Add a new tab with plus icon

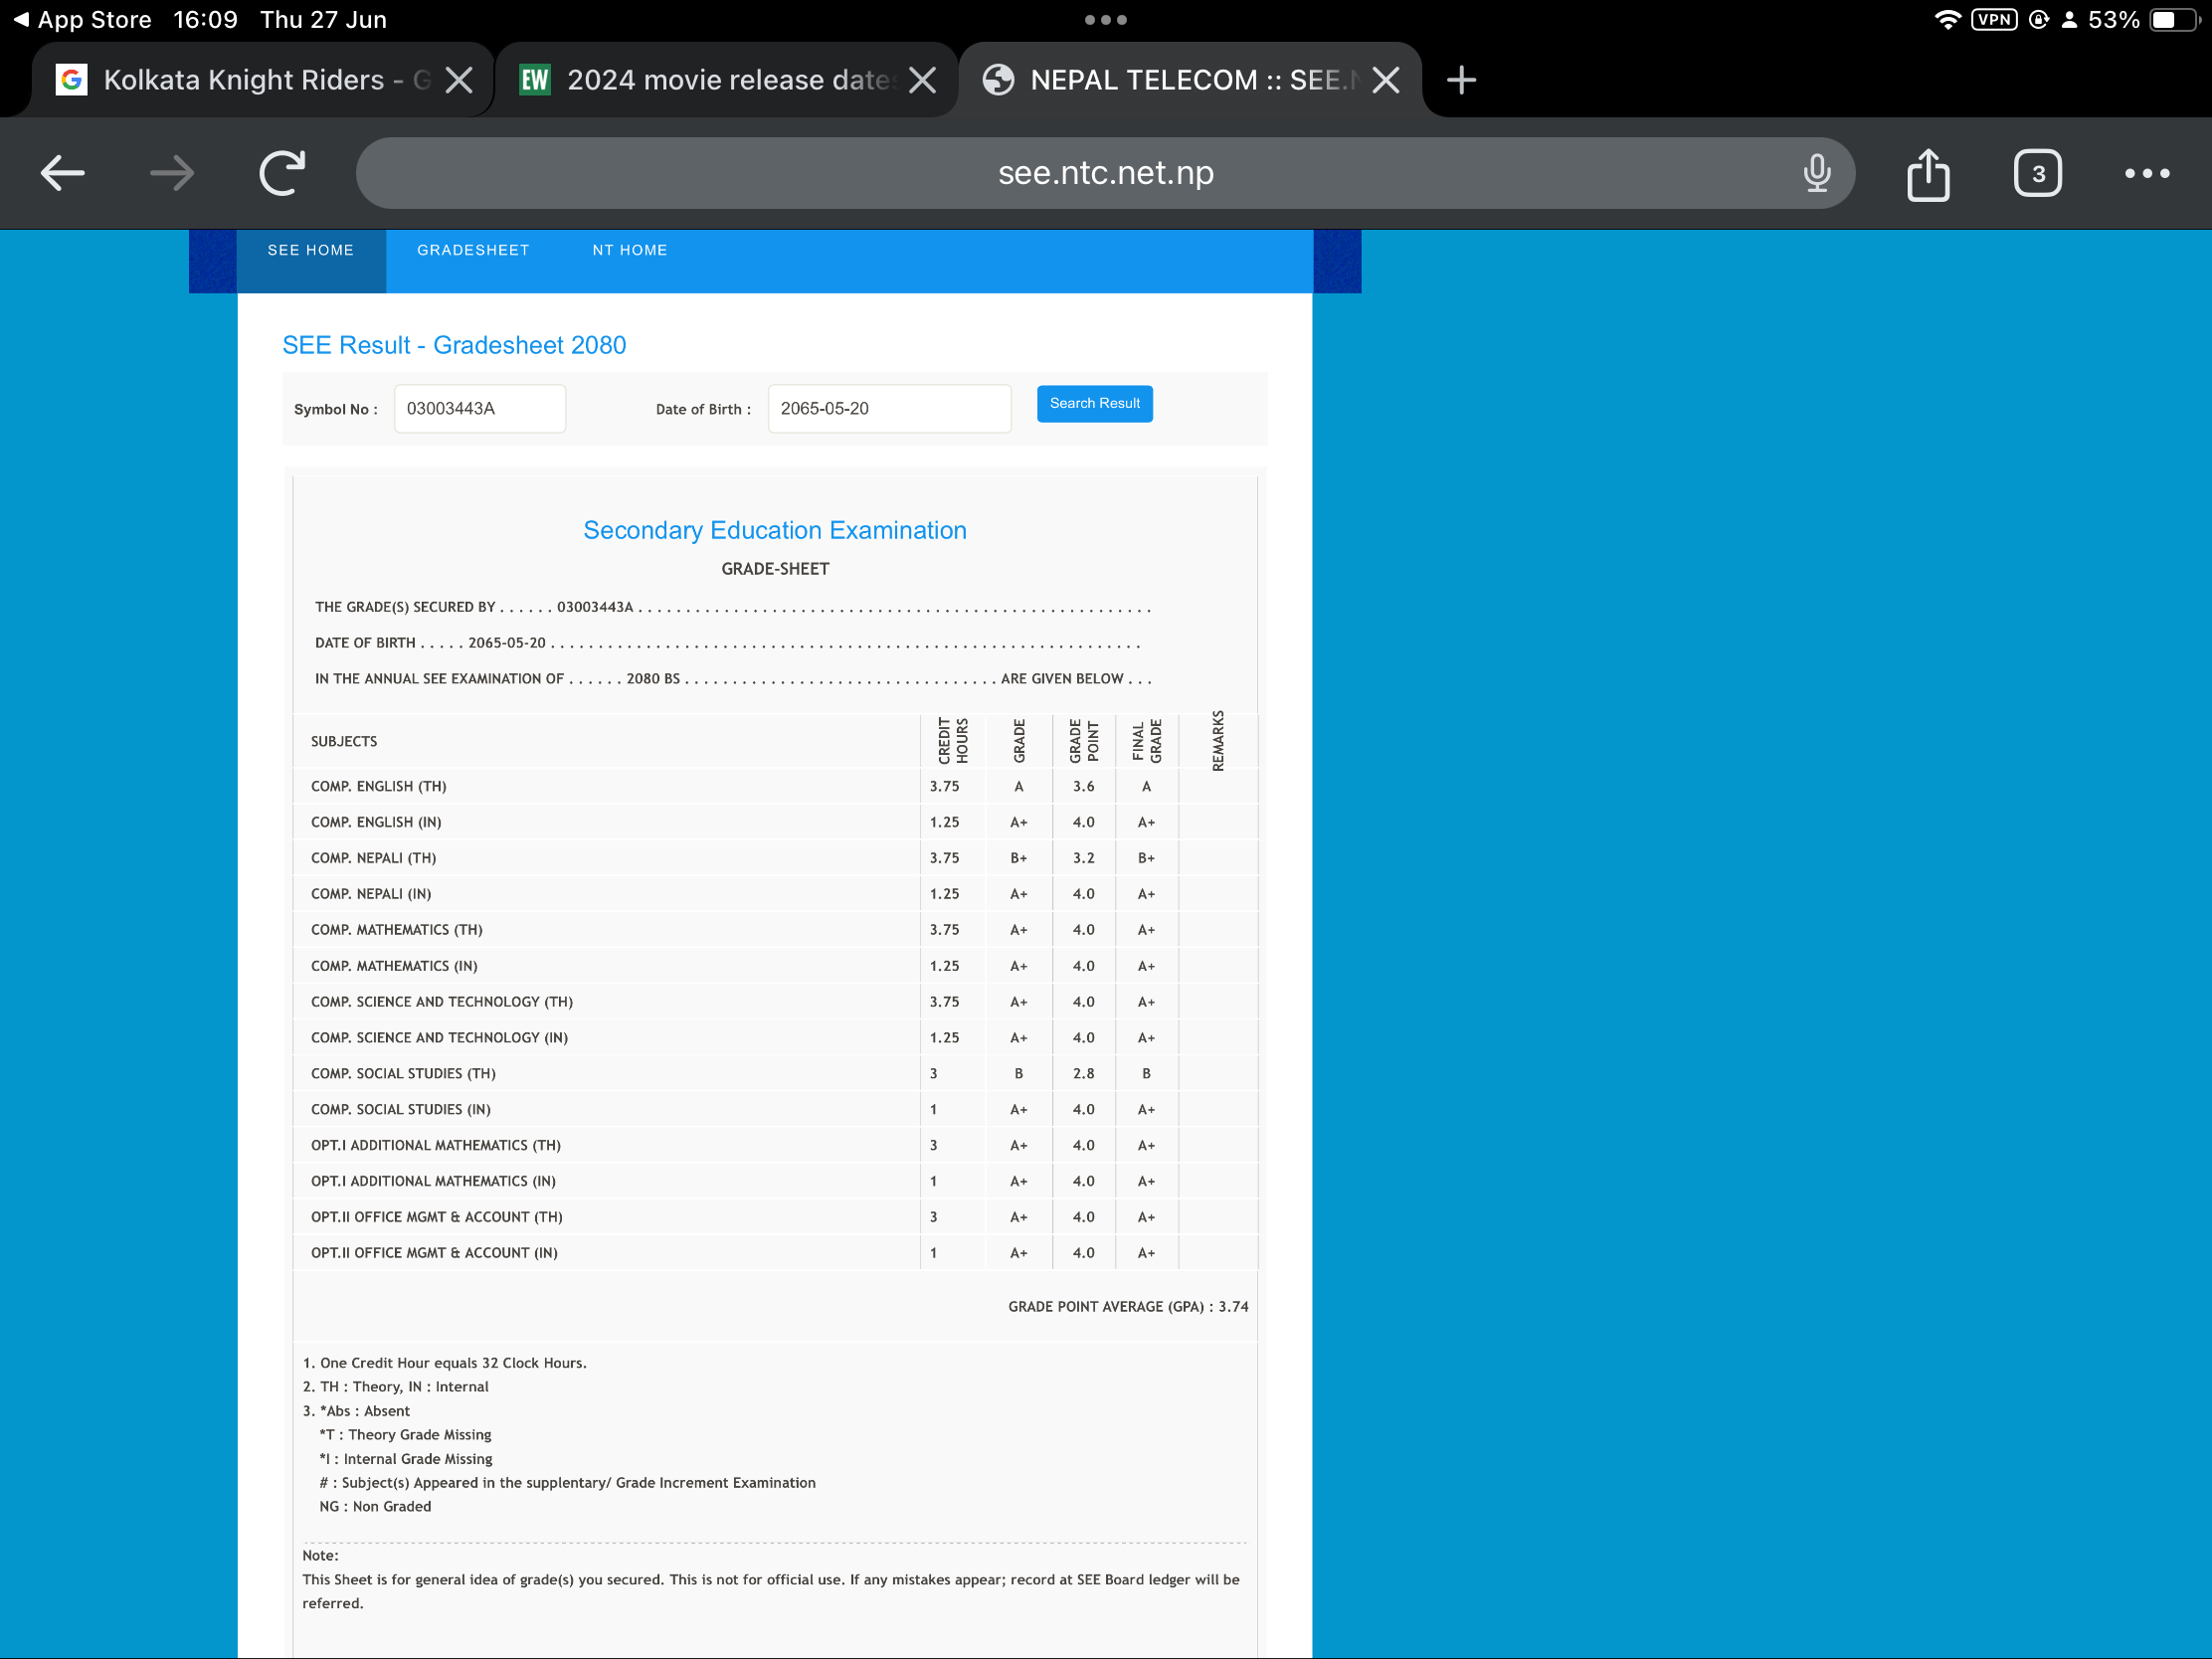(1461, 80)
